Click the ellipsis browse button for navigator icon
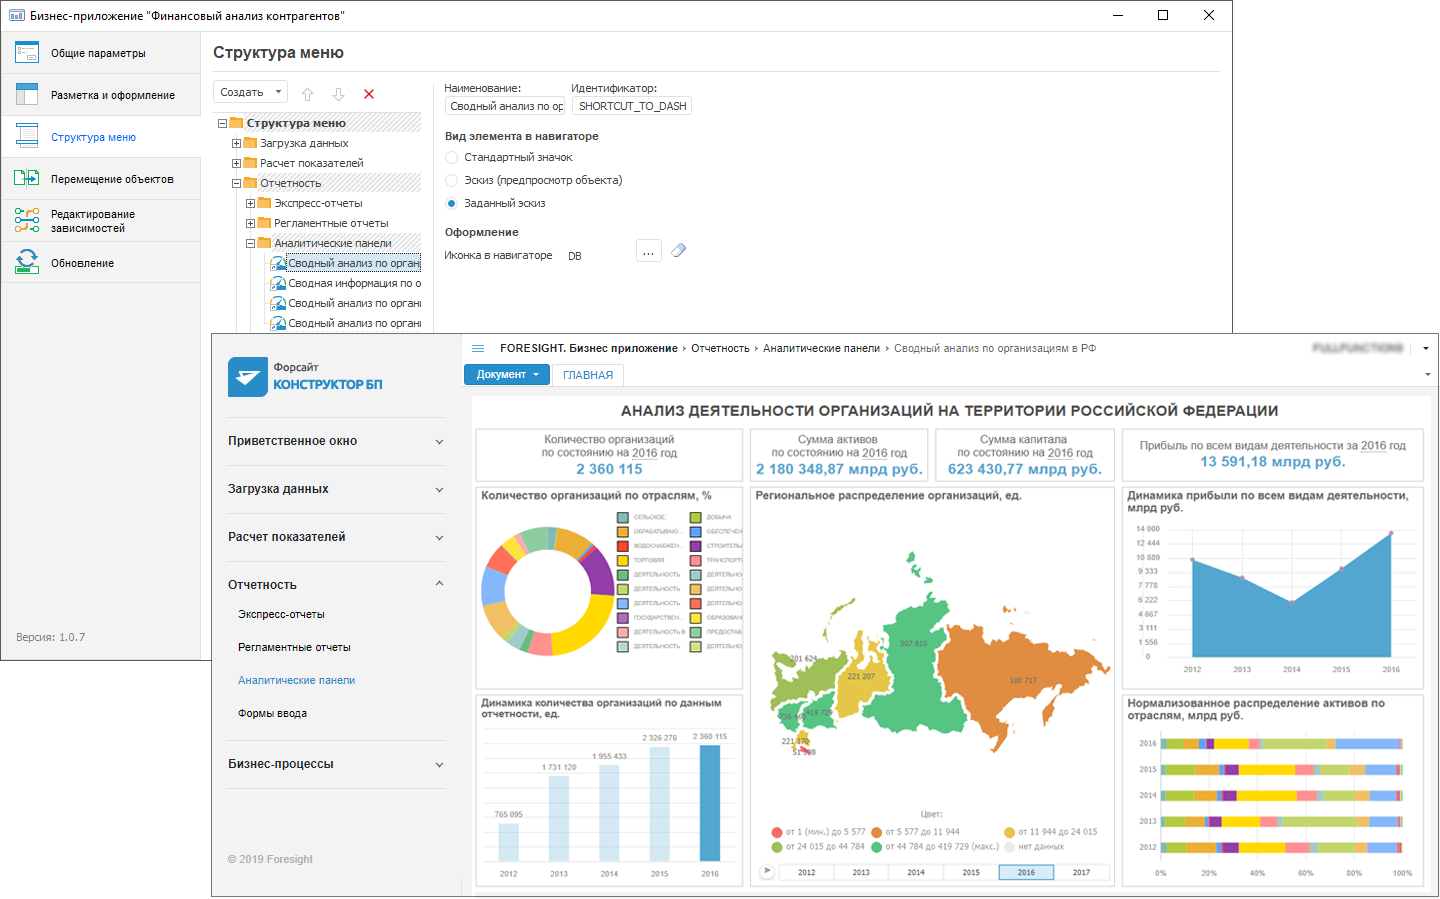The width and height of the screenshot is (1440, 899). pos(649,252)
